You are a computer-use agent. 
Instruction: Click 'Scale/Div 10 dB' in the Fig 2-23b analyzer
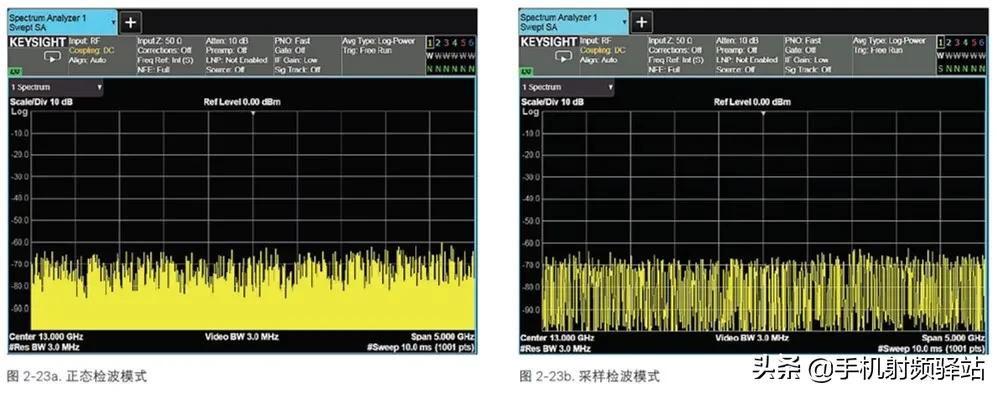[553, 102]
